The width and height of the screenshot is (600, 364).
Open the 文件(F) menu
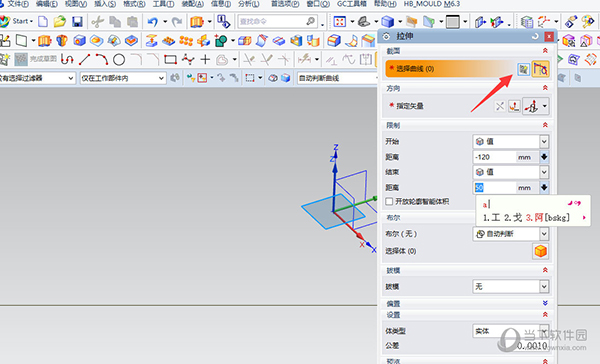[x=18, y=4]
